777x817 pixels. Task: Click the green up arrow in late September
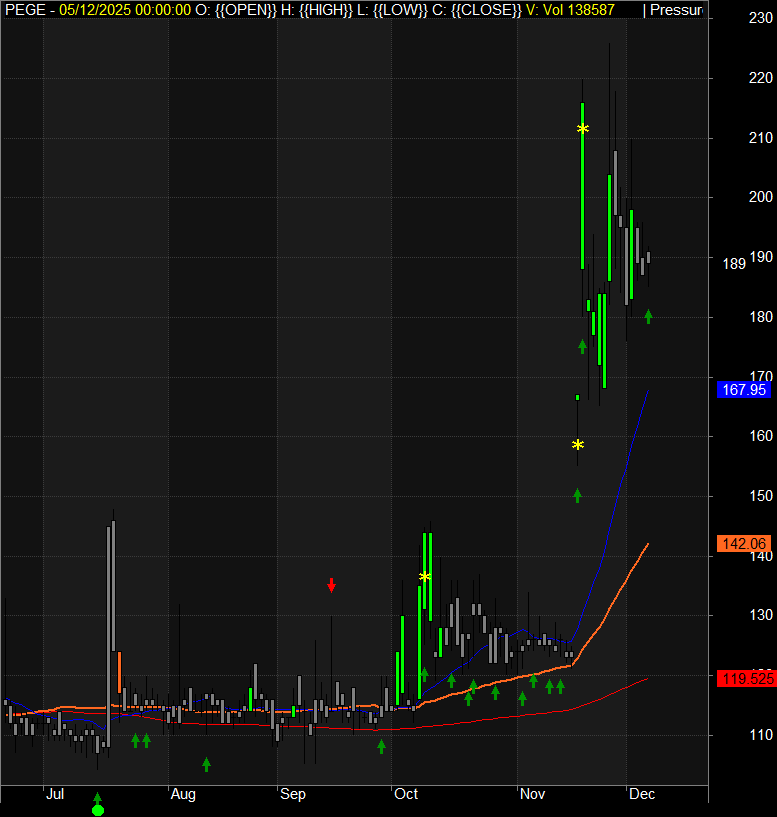[x=381, y=747]
